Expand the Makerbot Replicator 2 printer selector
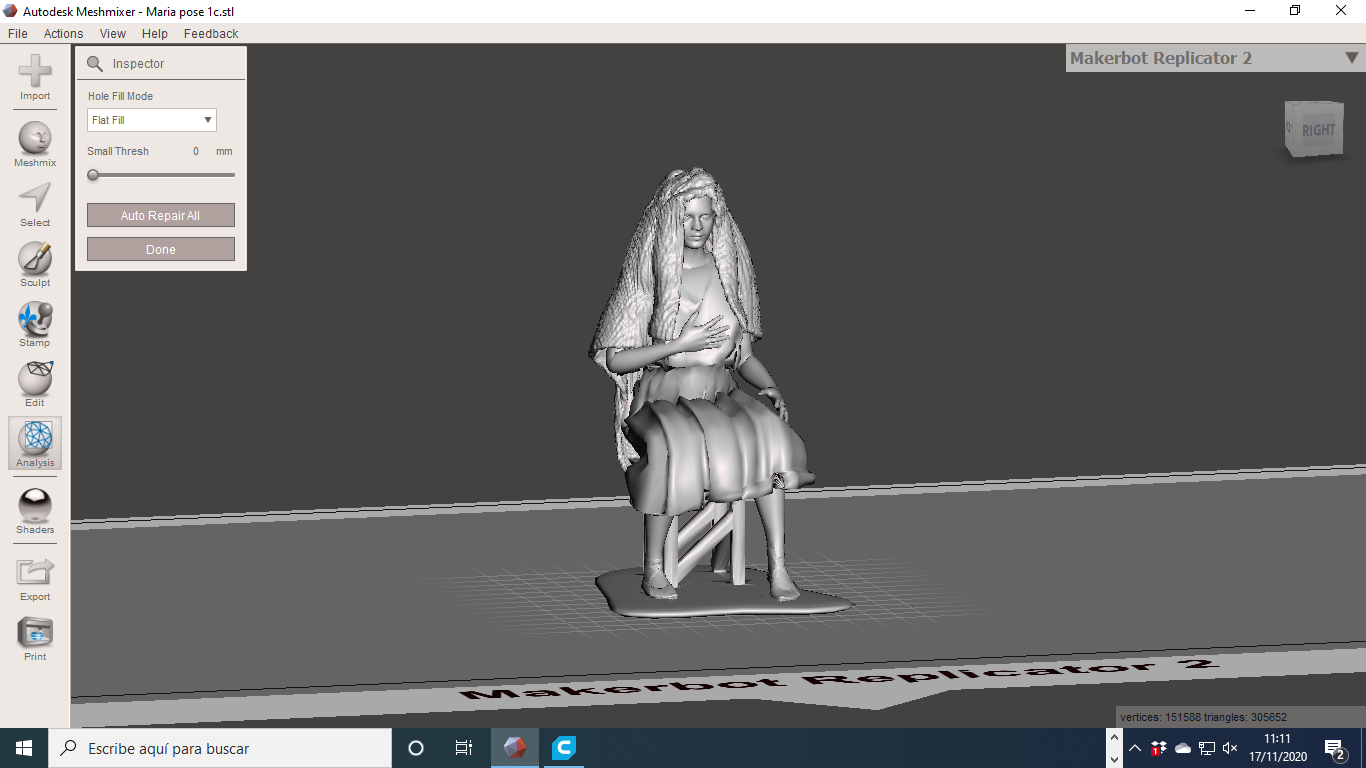Viewport: 1366px width, 768px height. coord(1350,58)
